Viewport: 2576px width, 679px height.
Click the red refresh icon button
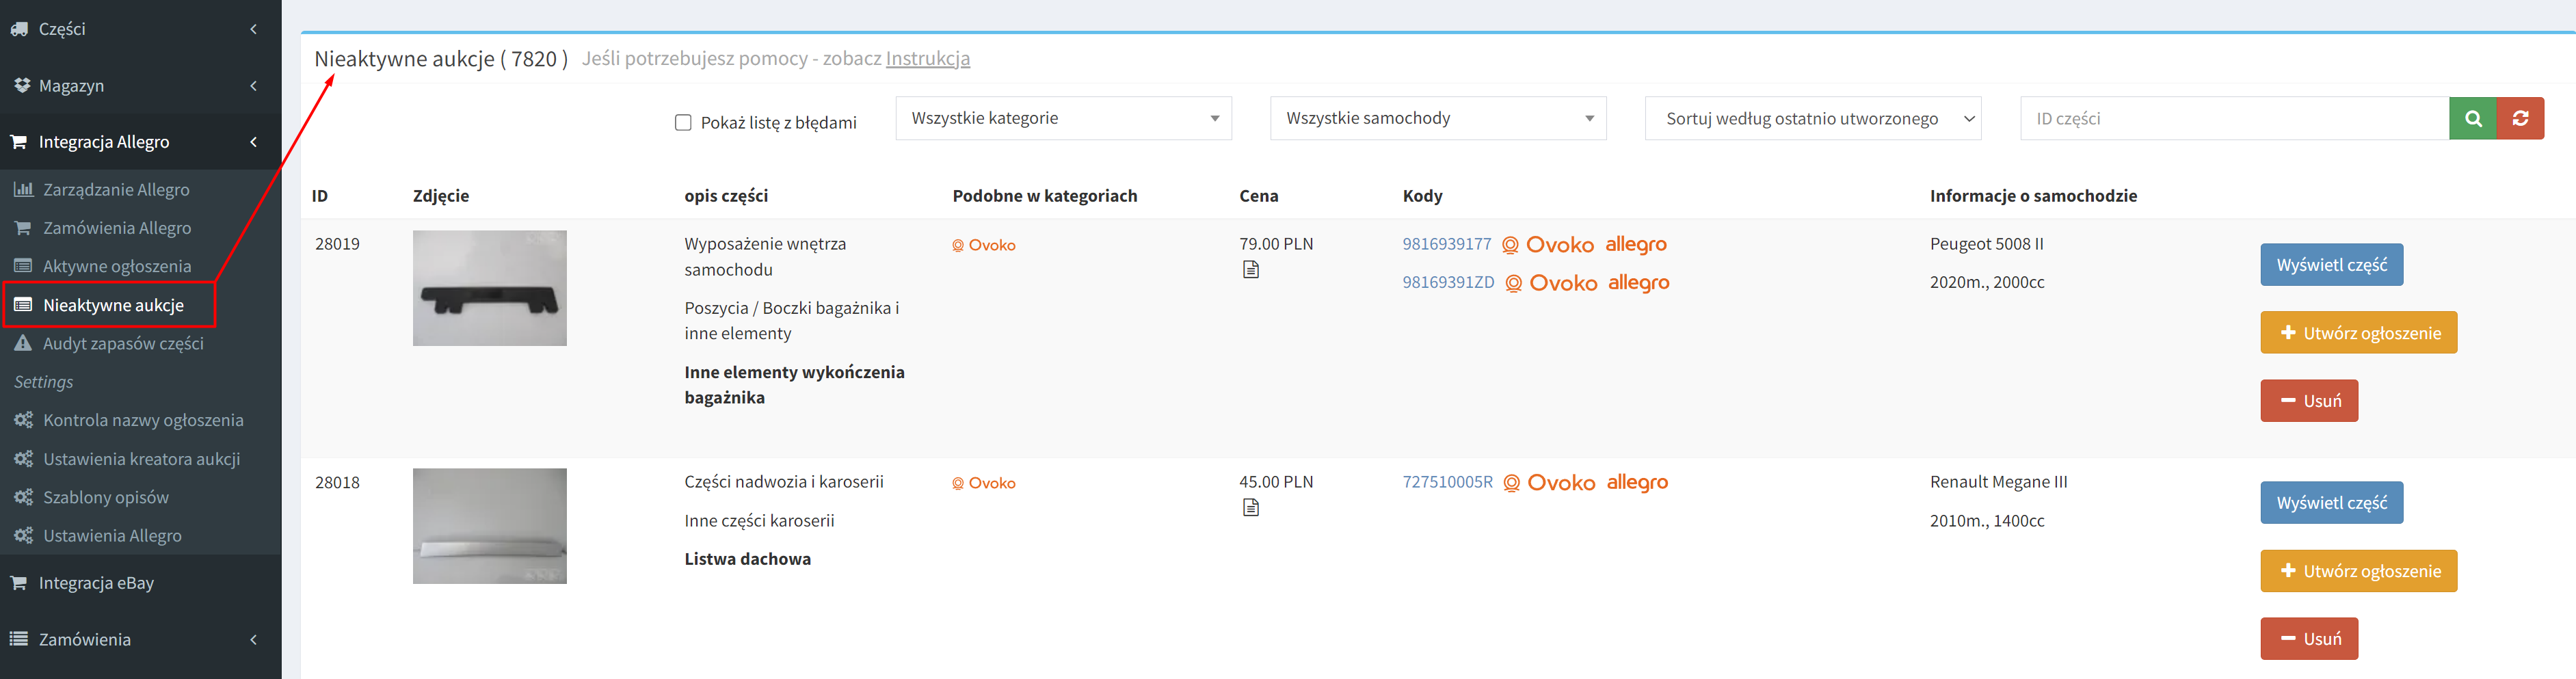(2520, 118)
